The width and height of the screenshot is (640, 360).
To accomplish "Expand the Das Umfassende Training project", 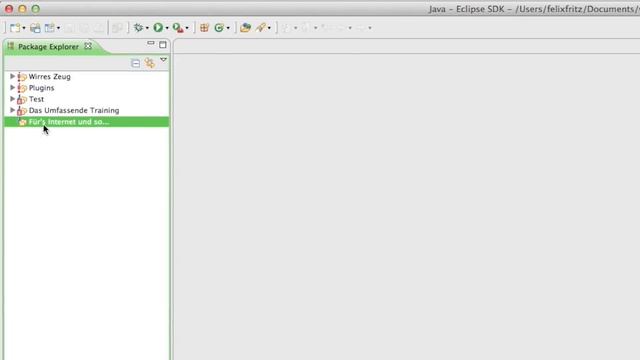I will [12, 110].
